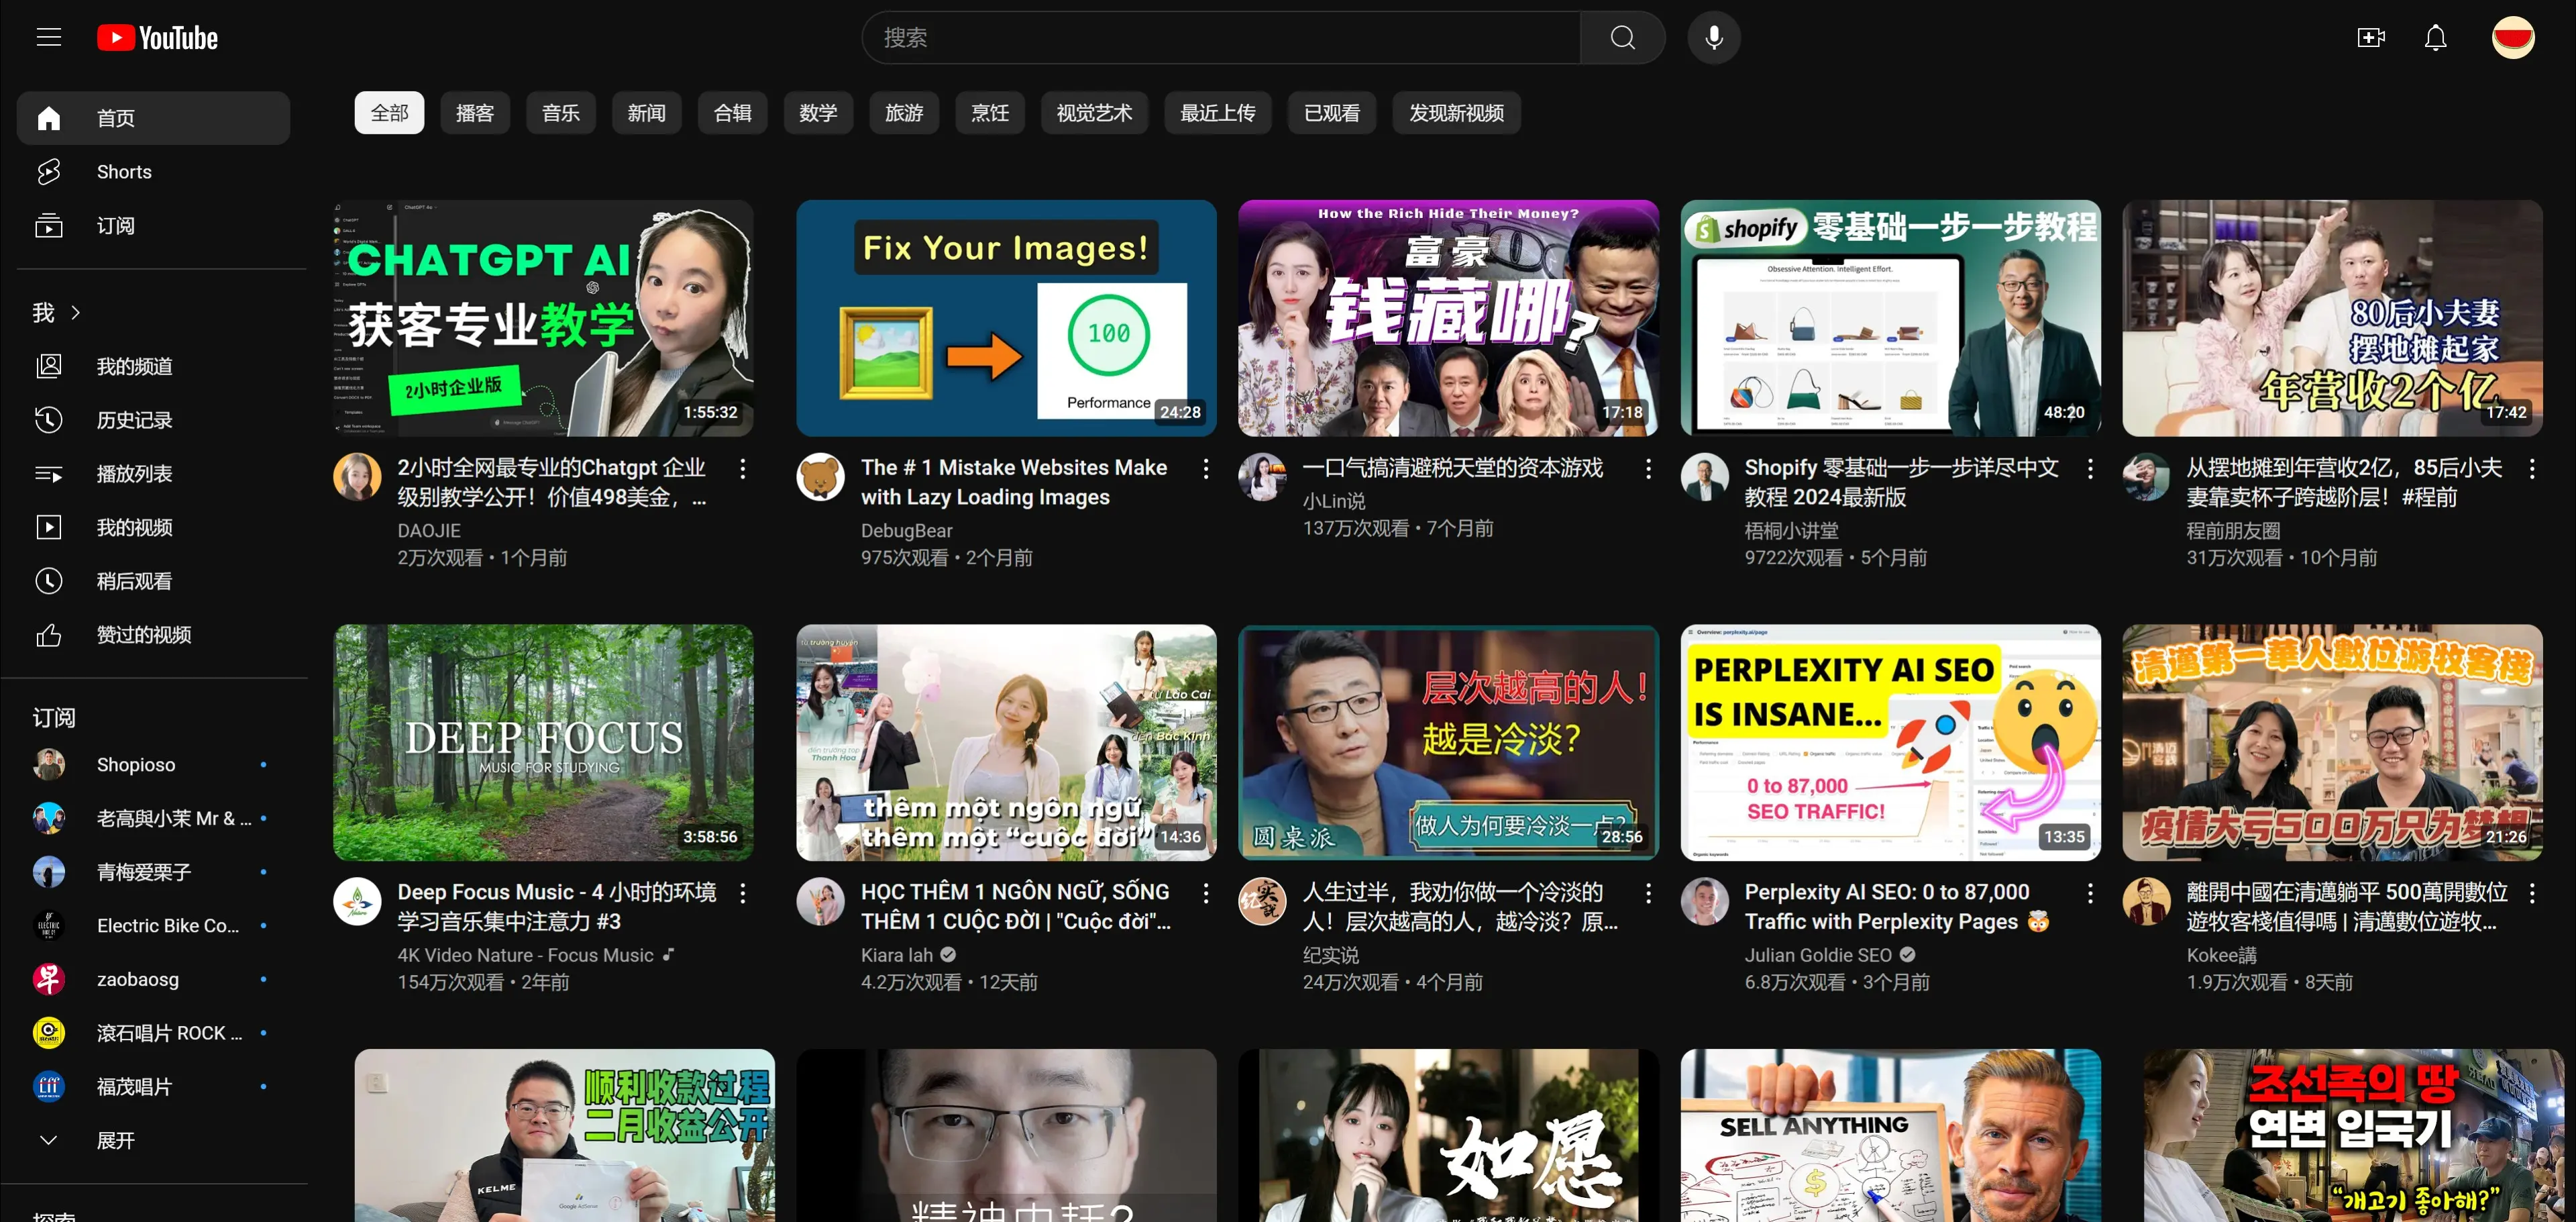Play the CHATGPT AI 获客专业教学 thumbnail
The image size is (2576, 1222).
point(543,318)
